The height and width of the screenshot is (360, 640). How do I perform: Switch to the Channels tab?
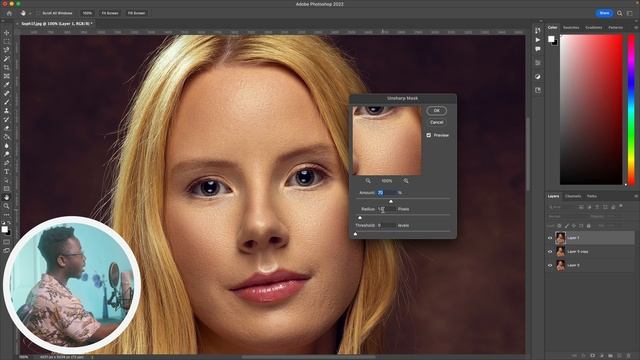tap(573, 196)
